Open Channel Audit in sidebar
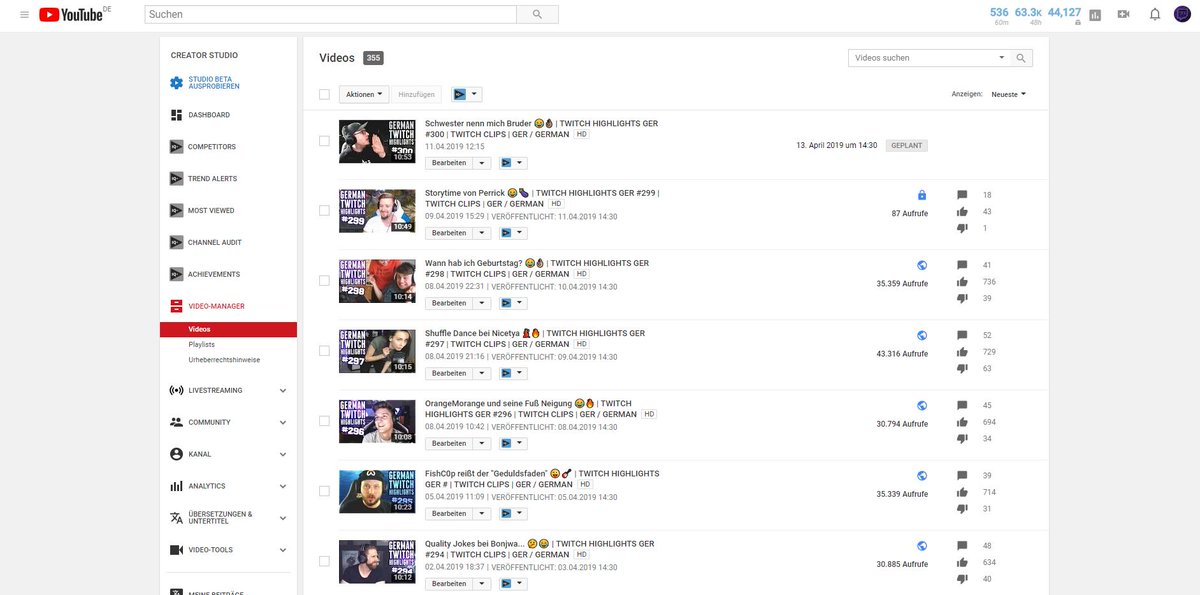1200x595 pixels. coord(214,243)
